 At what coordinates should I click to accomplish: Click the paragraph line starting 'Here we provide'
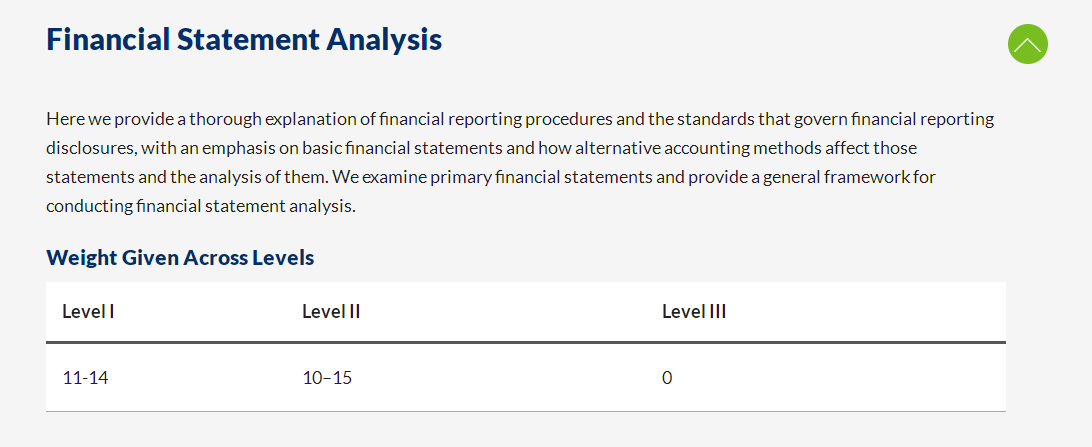click(520, 119)
